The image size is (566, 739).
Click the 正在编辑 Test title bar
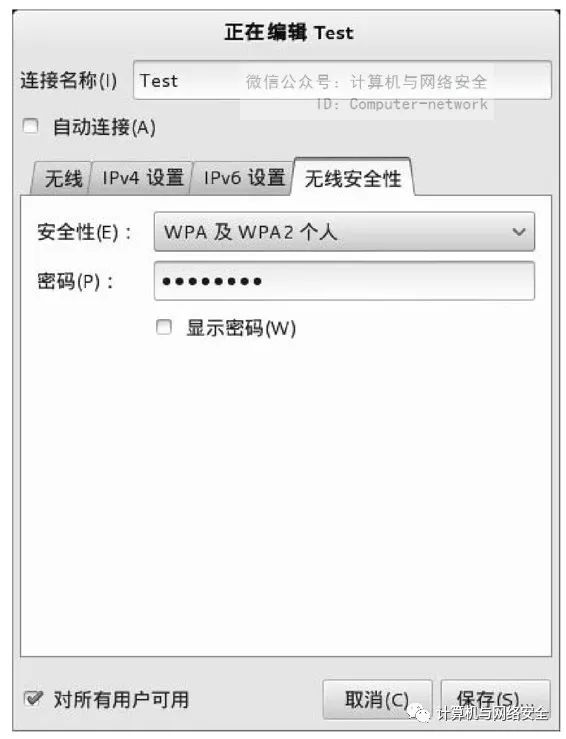(288, 33)
